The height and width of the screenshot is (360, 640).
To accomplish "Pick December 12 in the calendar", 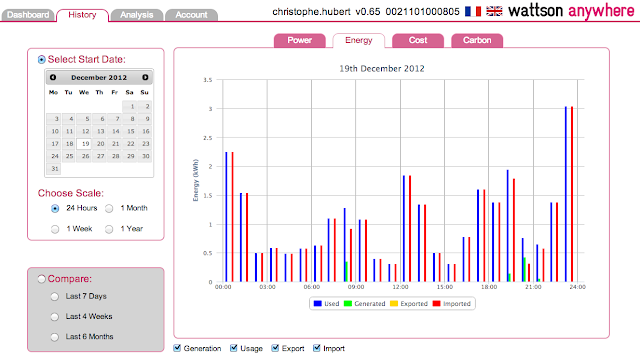I will [x=84, y=131].
